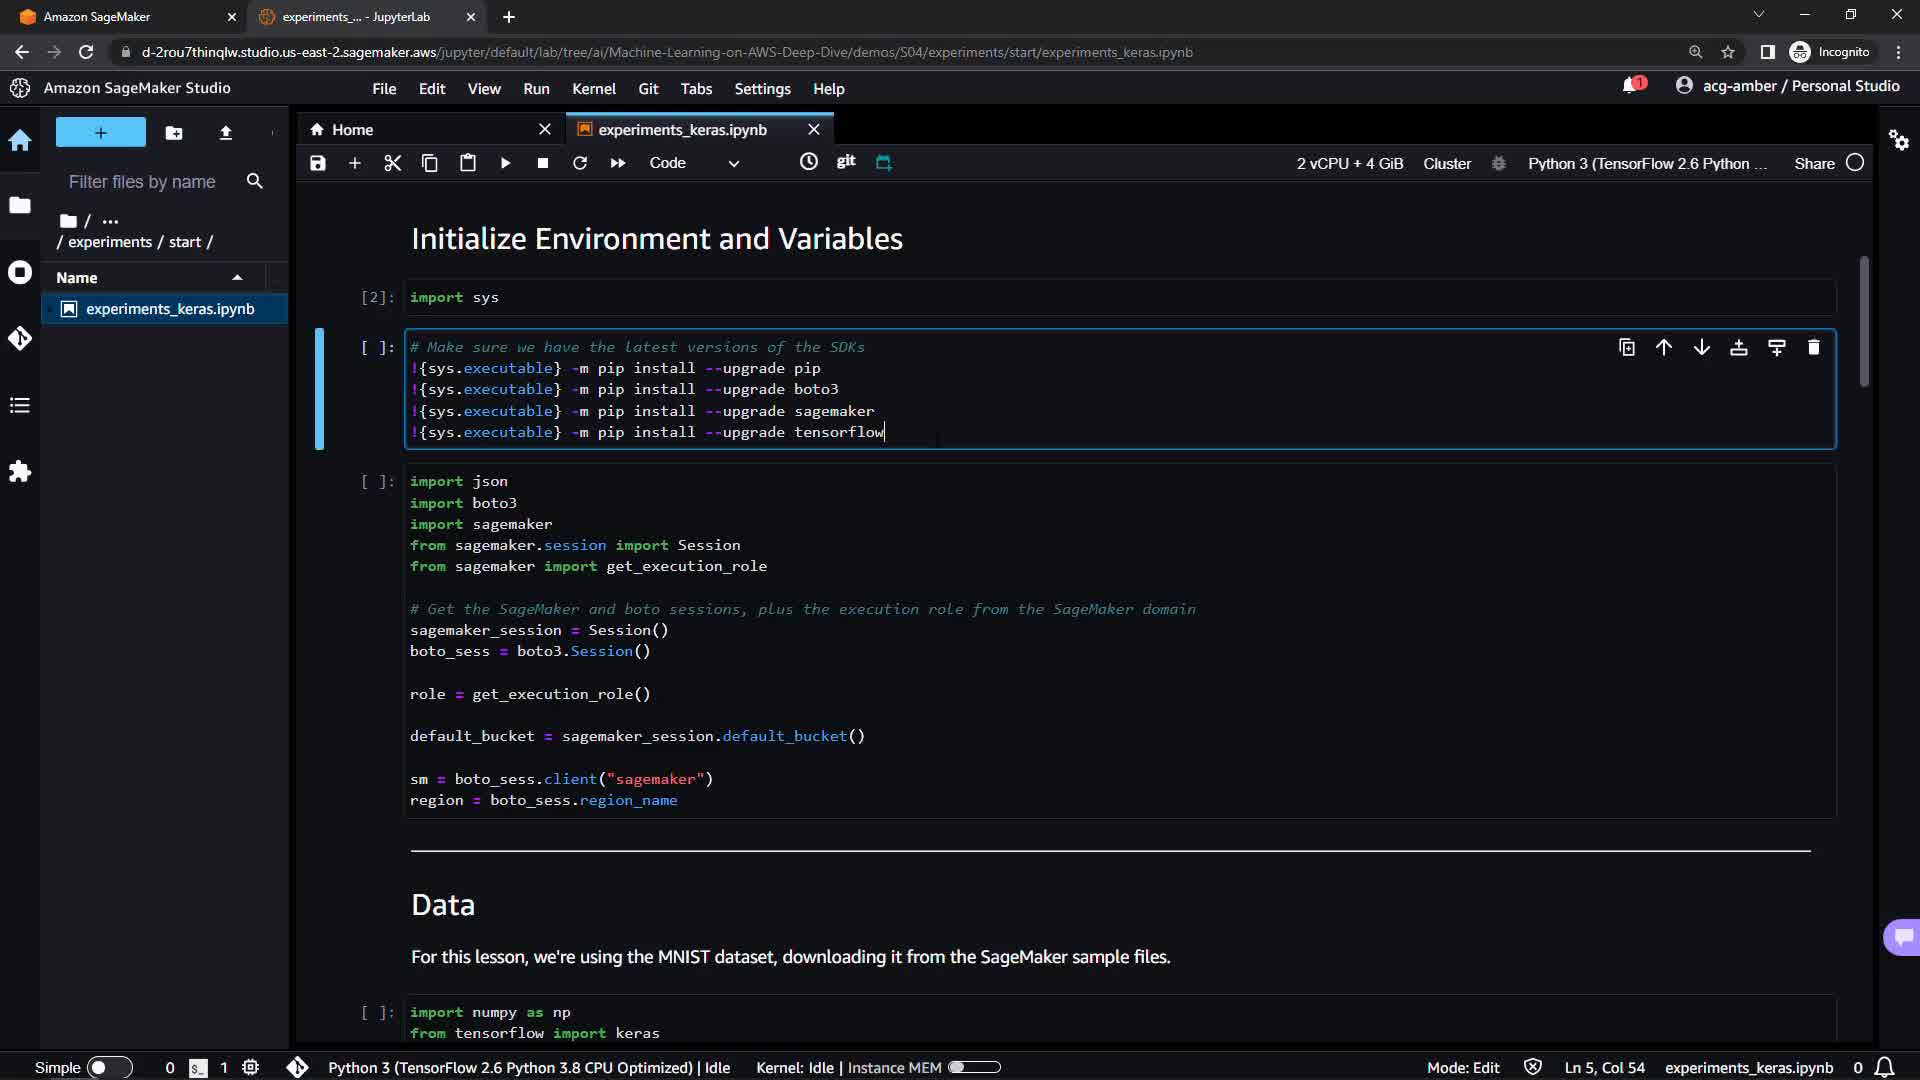
Task: Restart kernel and run all cells
Action: (x=618, y=163)
